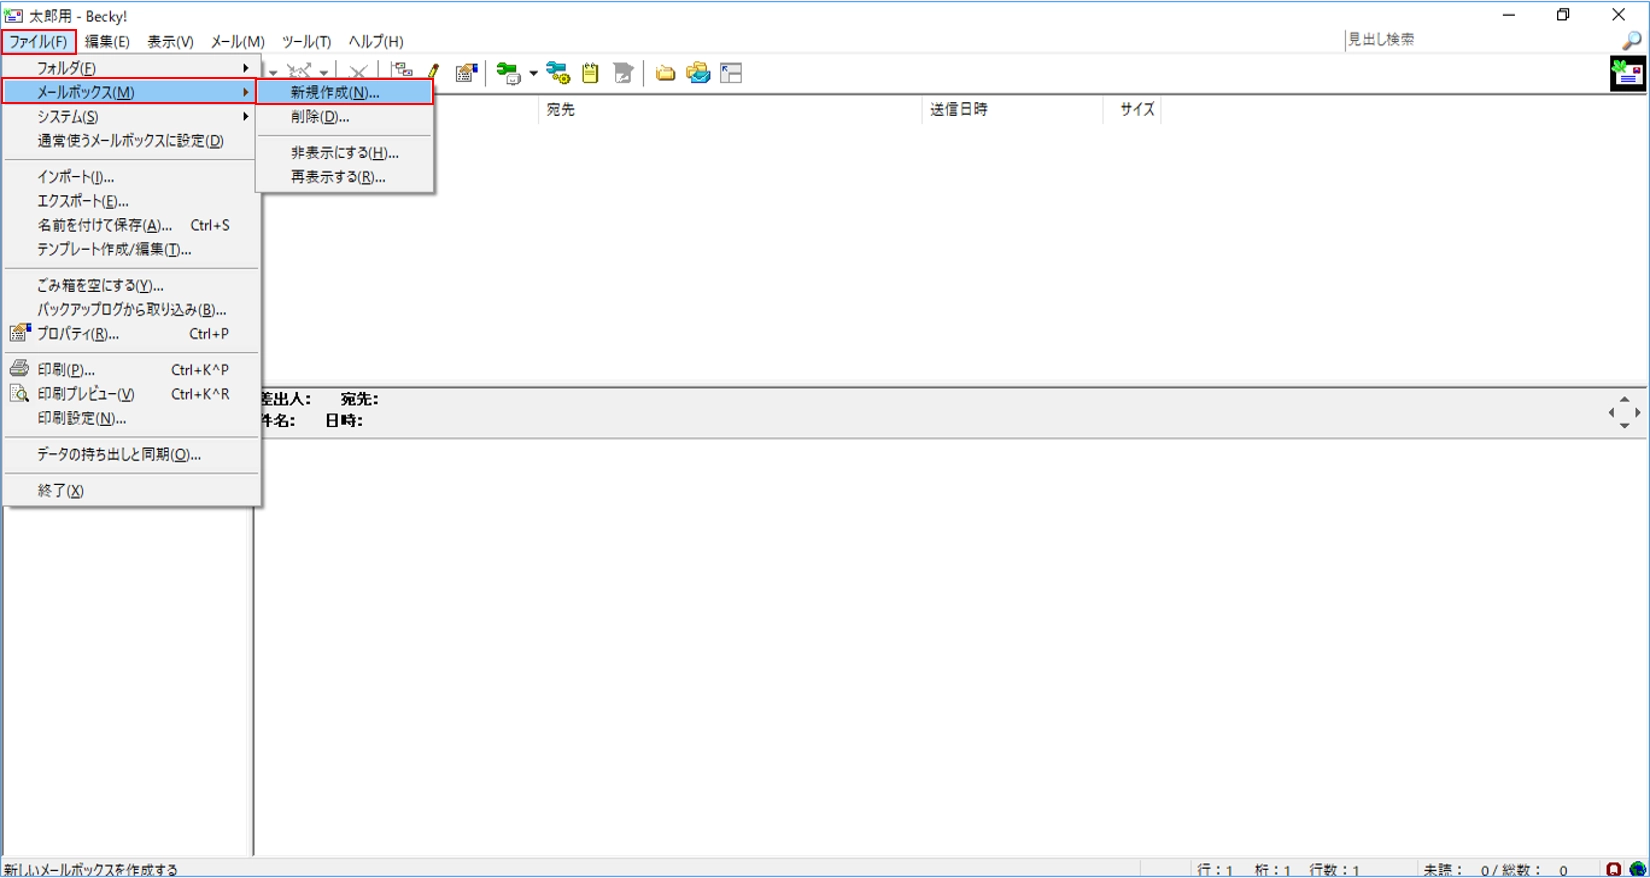1650x878 pixels.
Task: Click the grayed-out delete X toolbar icon
Action: 358,72
